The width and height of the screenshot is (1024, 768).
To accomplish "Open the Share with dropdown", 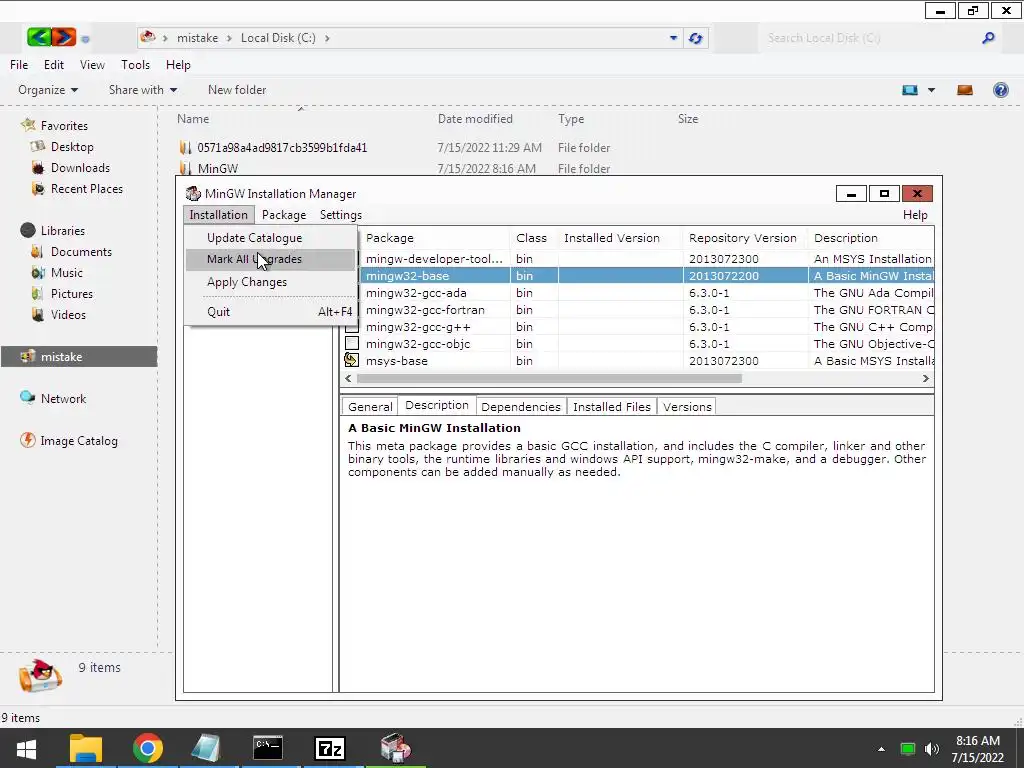I will 143,90.
